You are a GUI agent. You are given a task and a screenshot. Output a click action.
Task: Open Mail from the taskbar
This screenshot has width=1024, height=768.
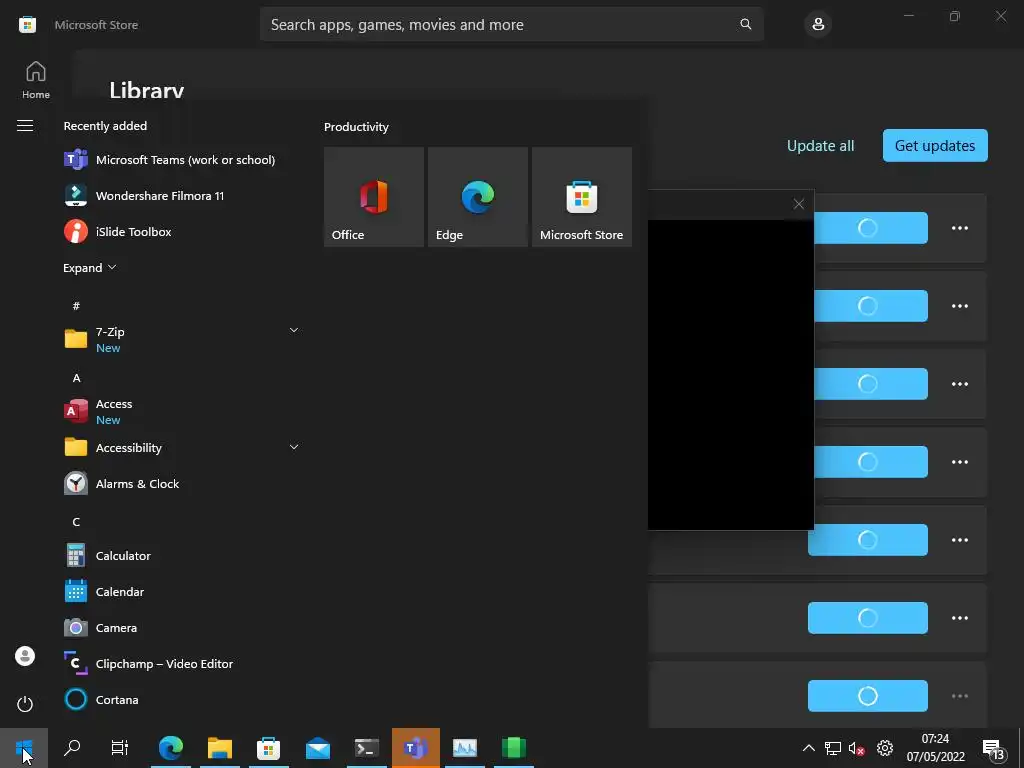(318, 748)
